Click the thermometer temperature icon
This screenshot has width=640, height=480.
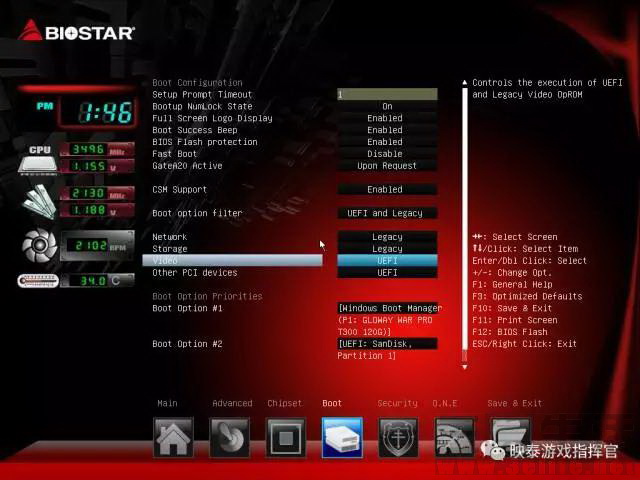pyautogui.click(x=38, y=281)
